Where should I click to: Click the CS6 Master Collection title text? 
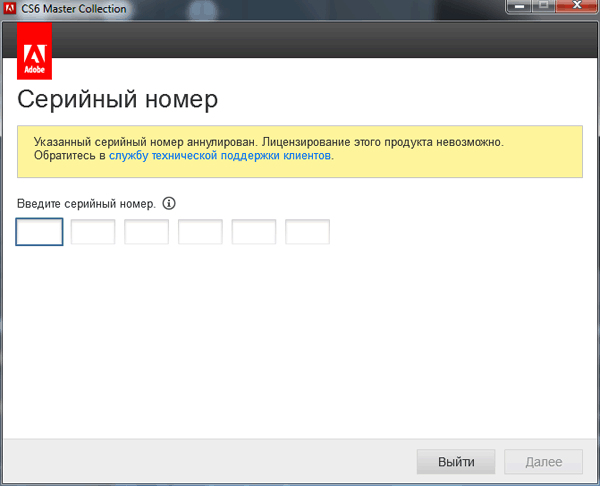pyautogui.click(x=73, y=8)
